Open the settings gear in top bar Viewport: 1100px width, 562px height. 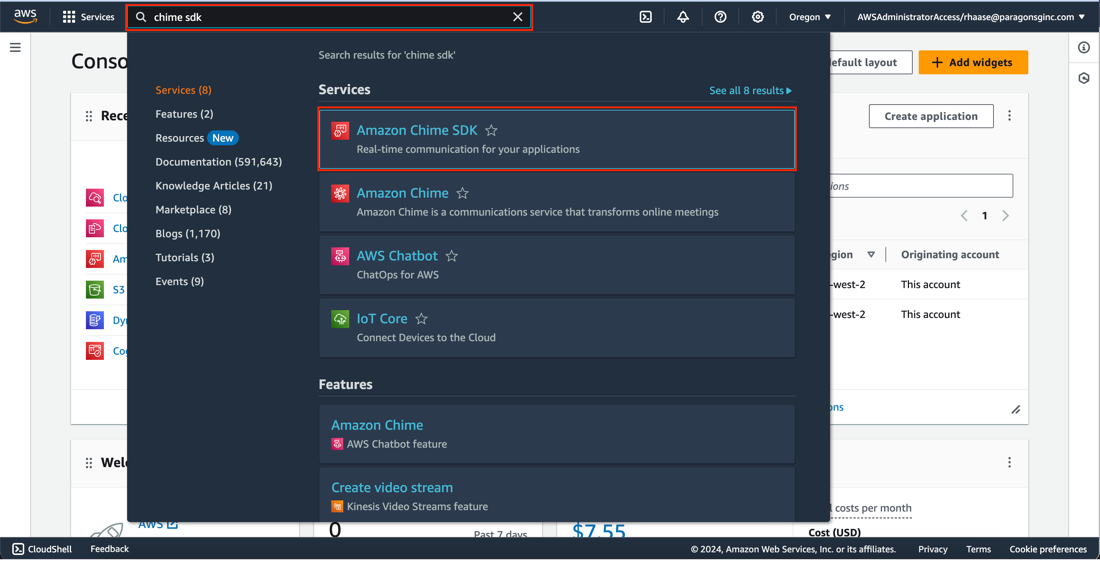[x=758, y=17]
